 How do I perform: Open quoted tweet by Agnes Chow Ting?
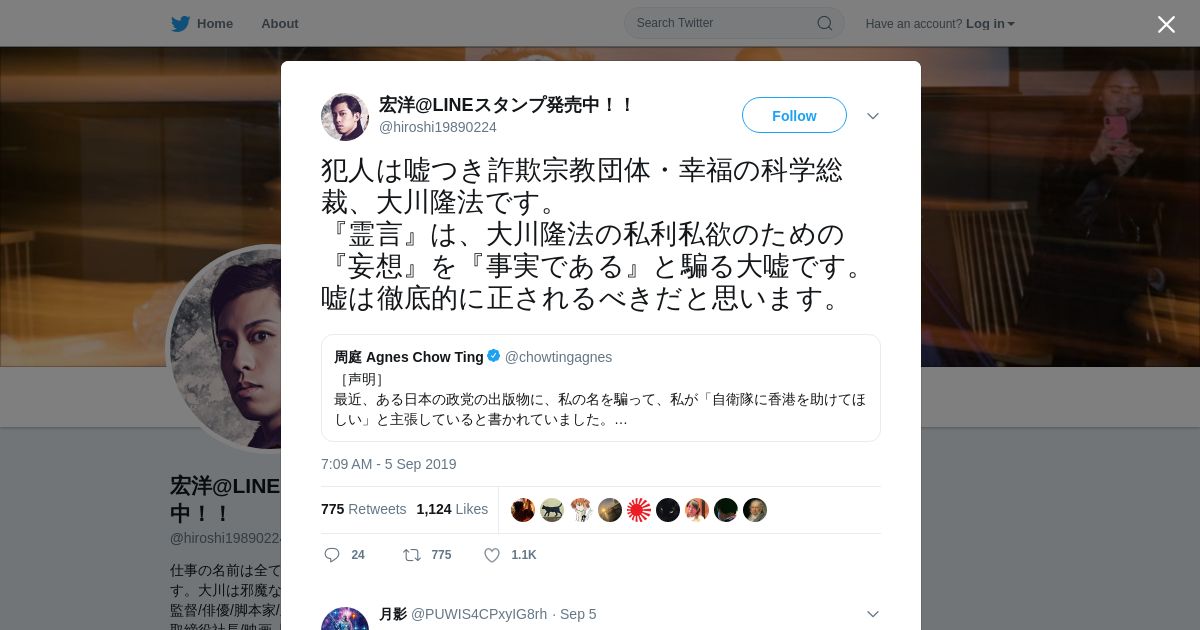[601, 388]
